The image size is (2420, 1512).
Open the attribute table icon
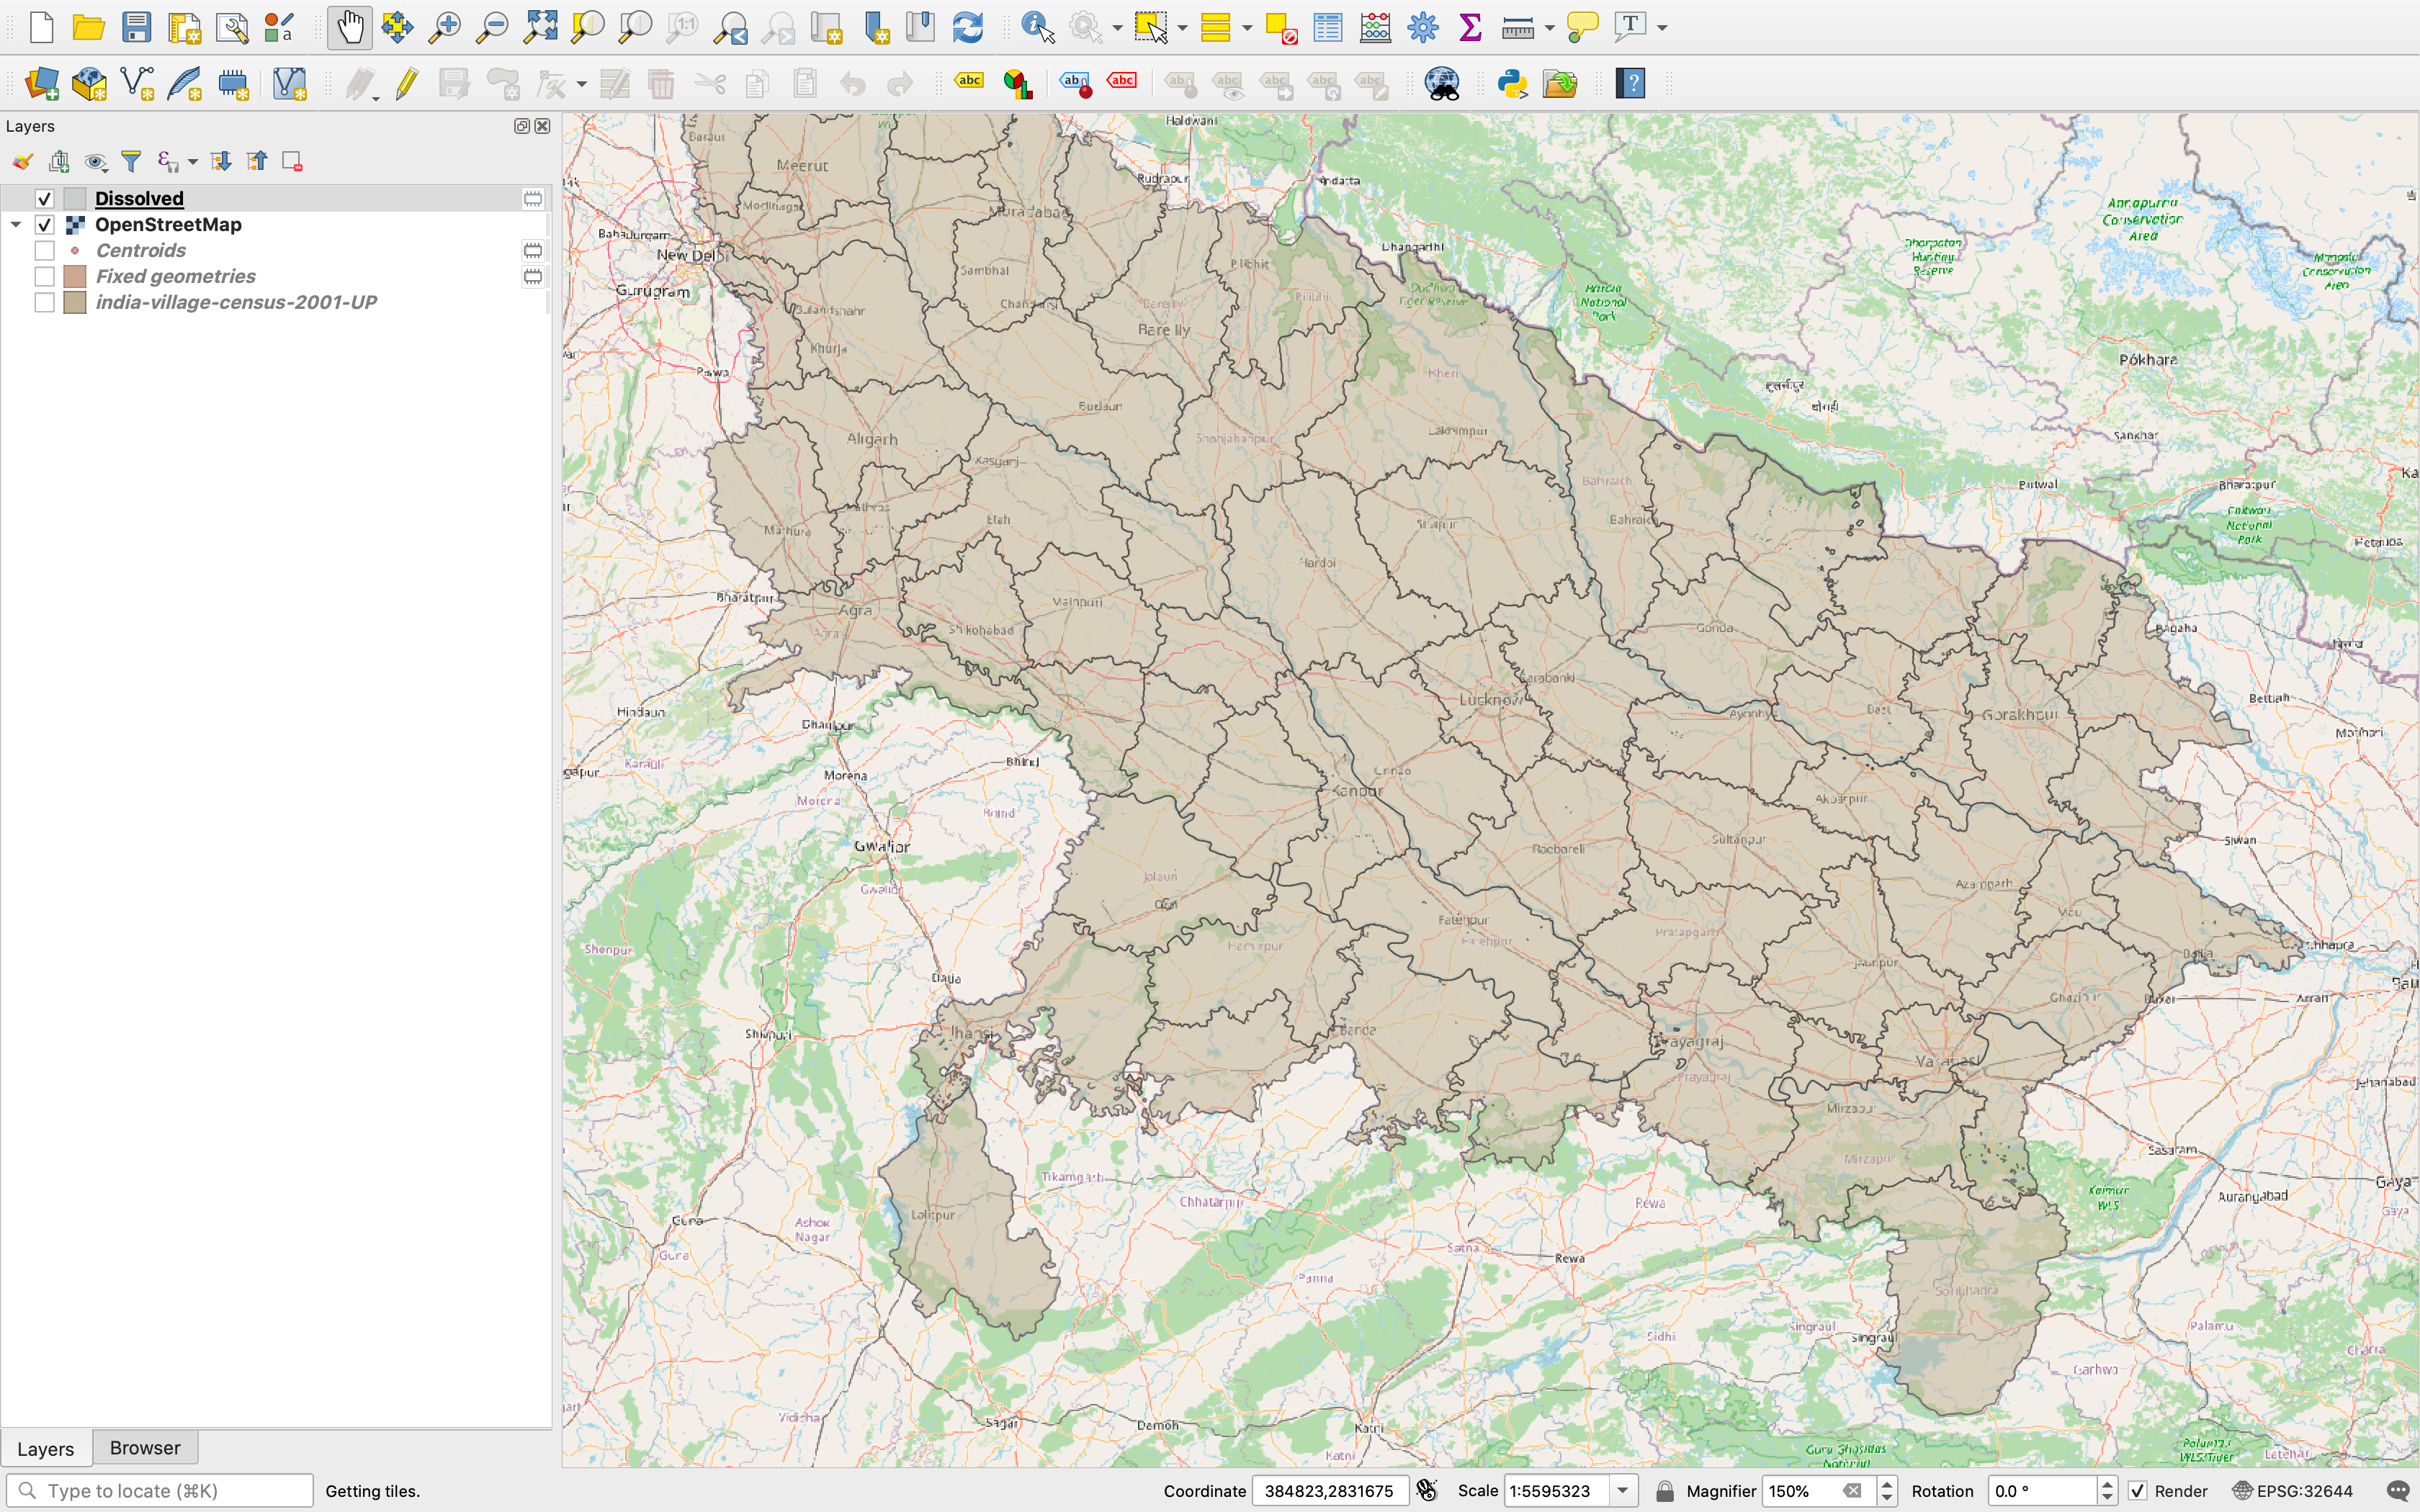[x=1327, y=27]
